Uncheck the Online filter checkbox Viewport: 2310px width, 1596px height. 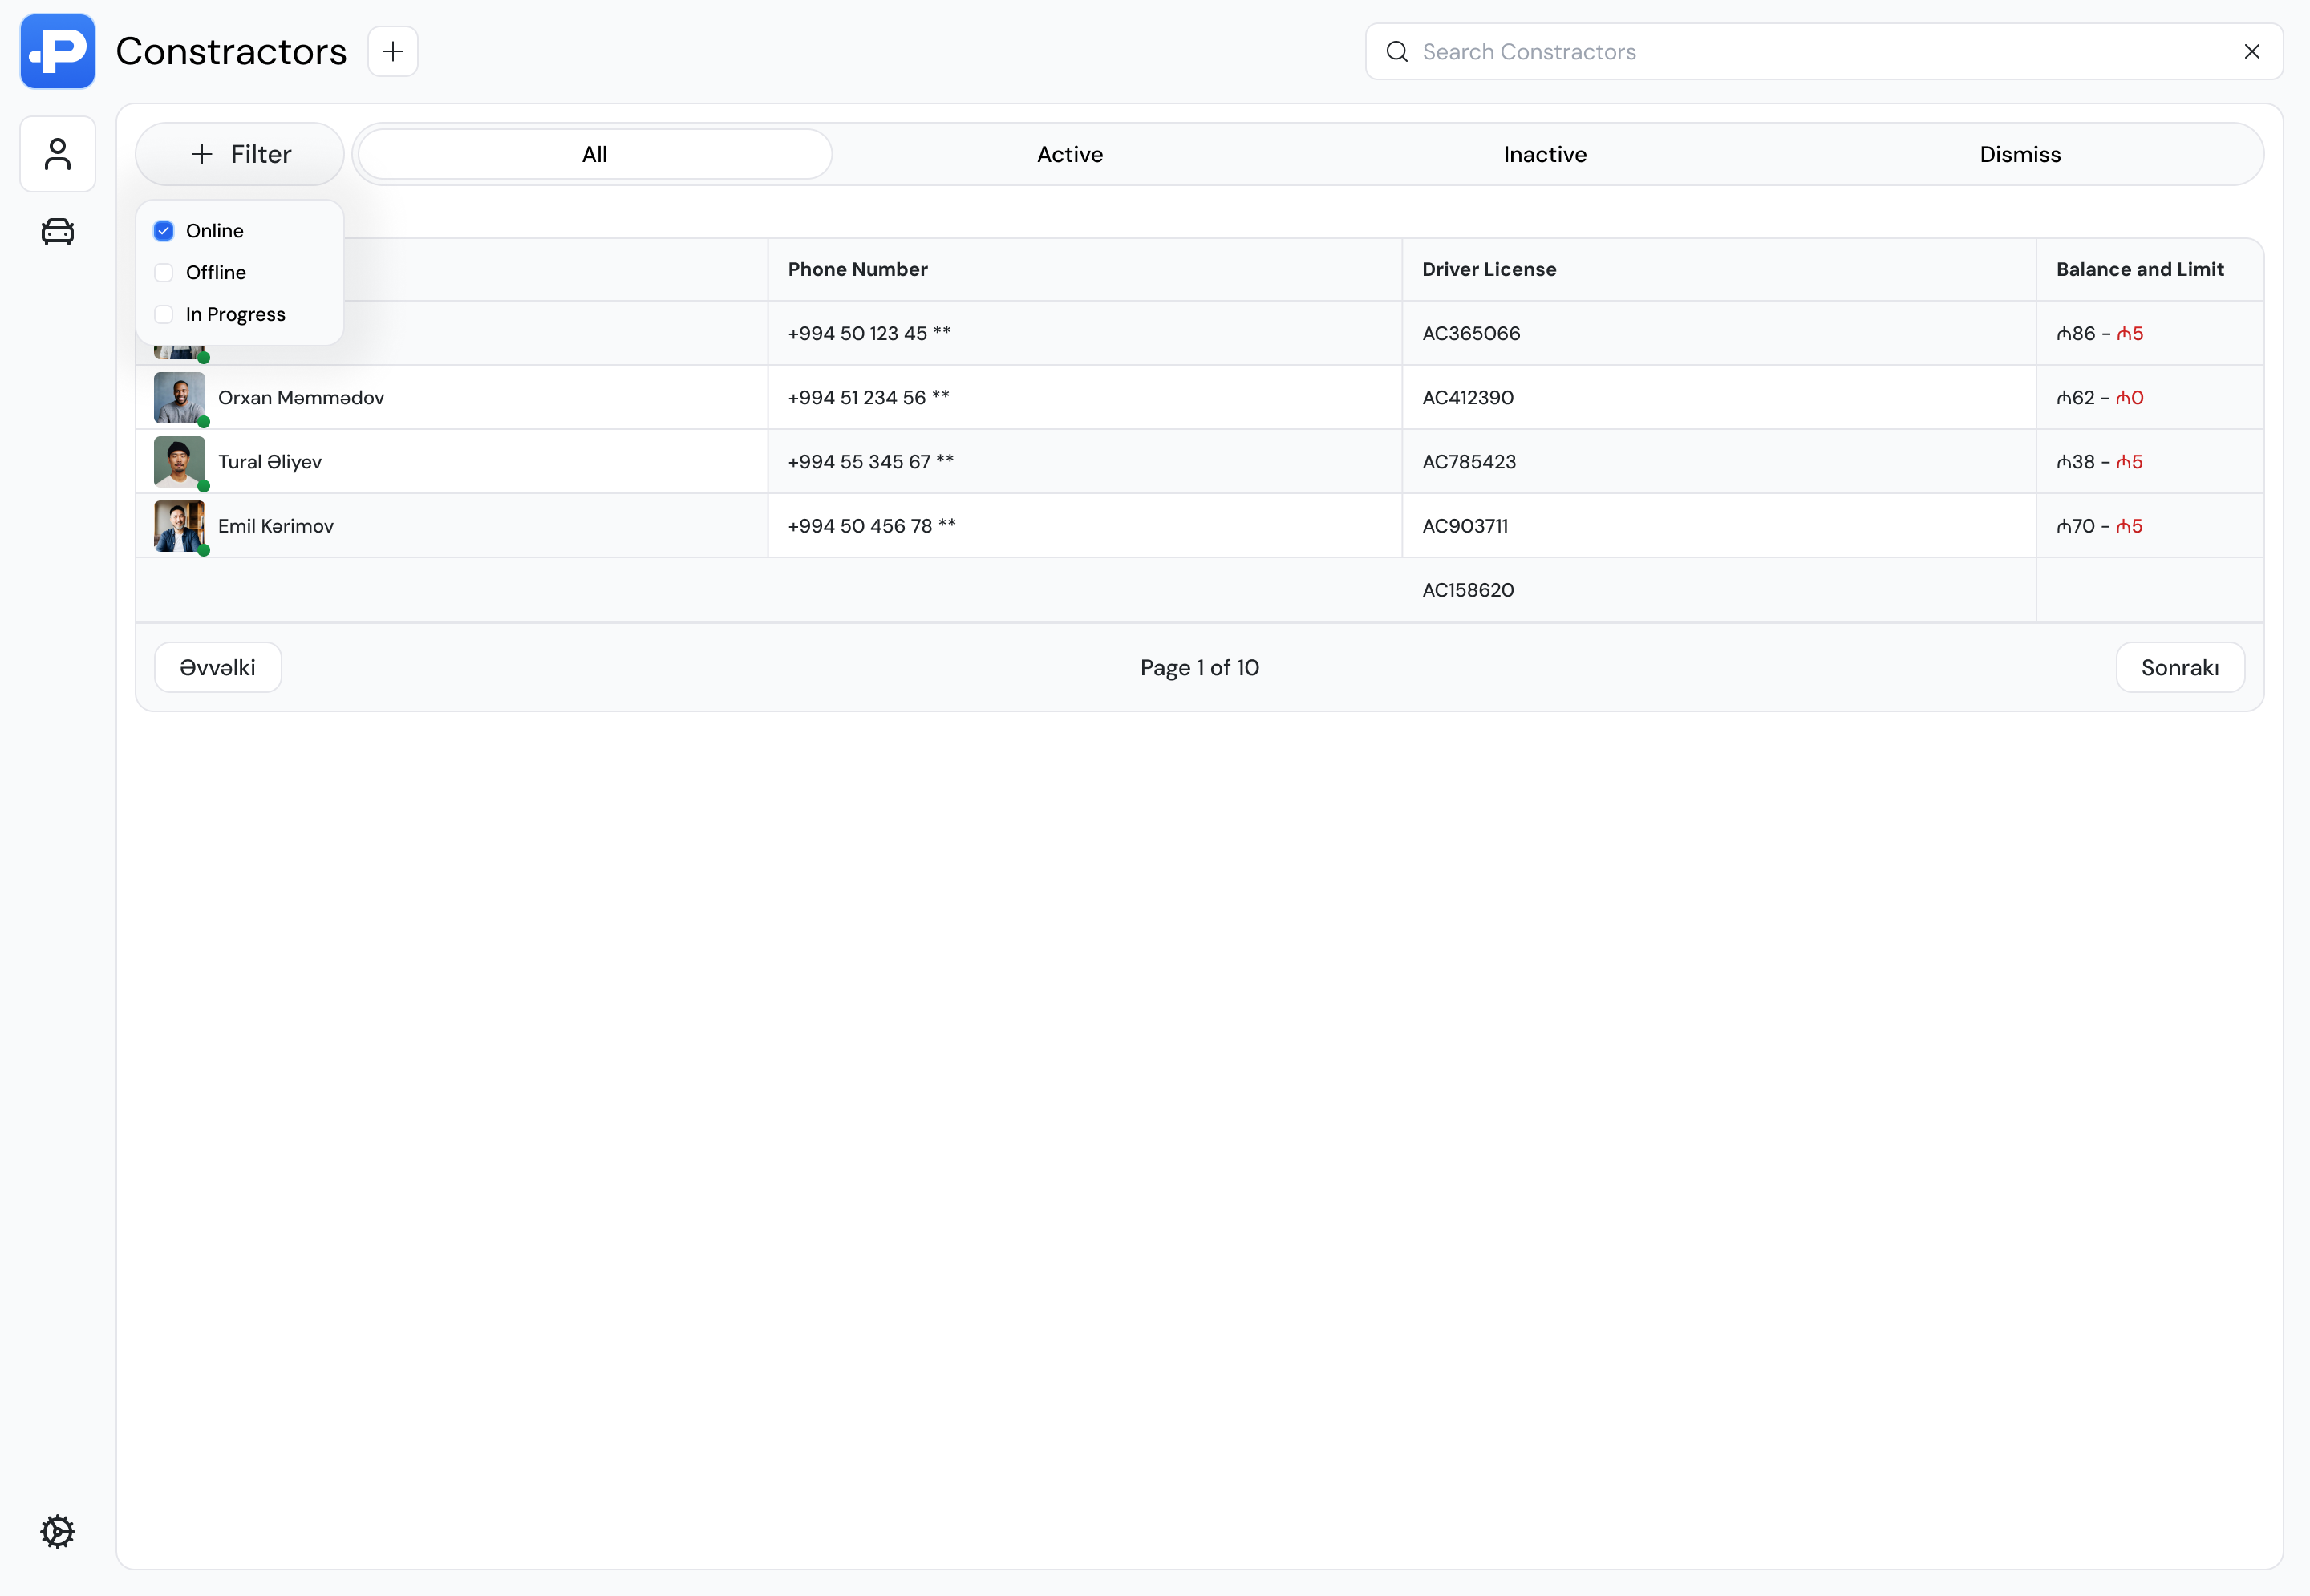pyautogui.click(x=164, y=231)
